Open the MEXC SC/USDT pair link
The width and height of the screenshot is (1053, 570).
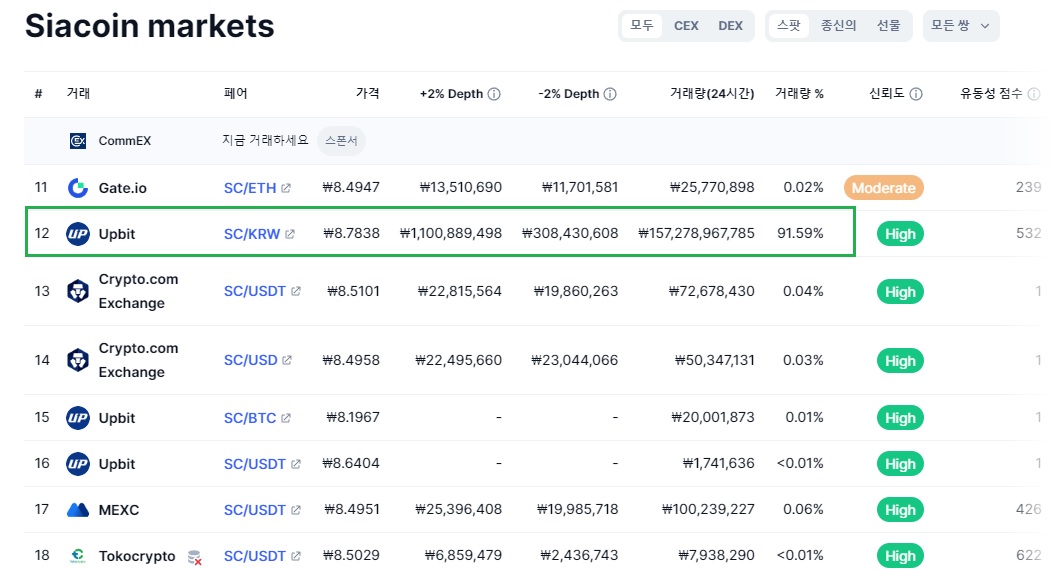click(x=255, y=510)
